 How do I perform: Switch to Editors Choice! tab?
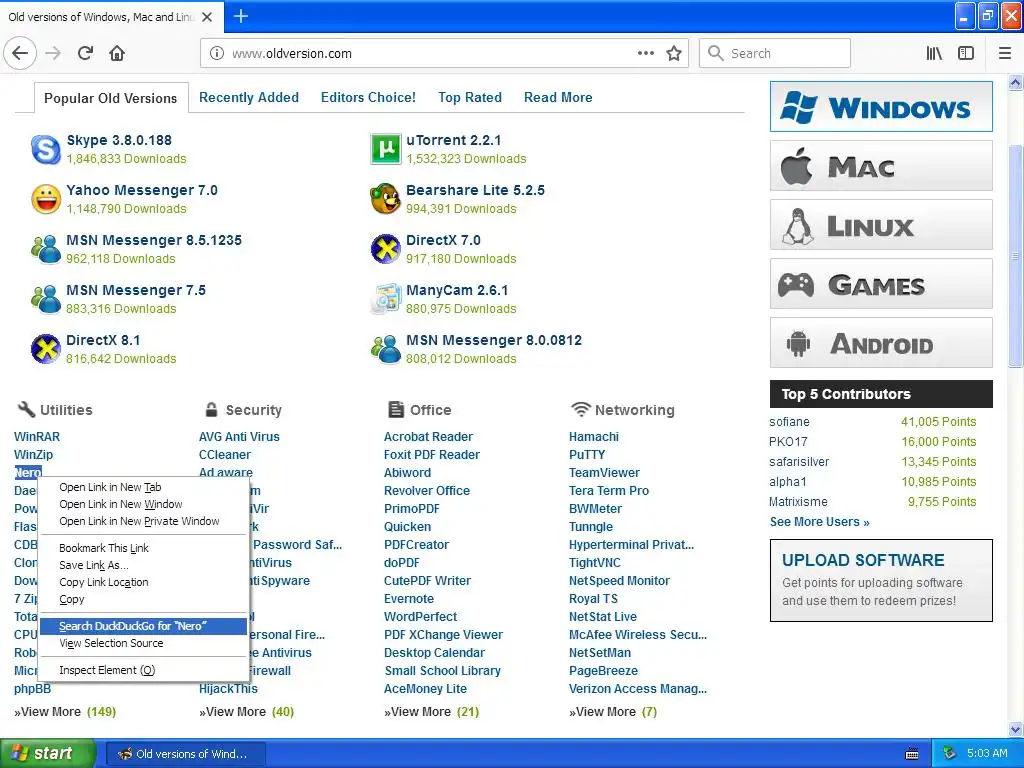click(368, 97)
